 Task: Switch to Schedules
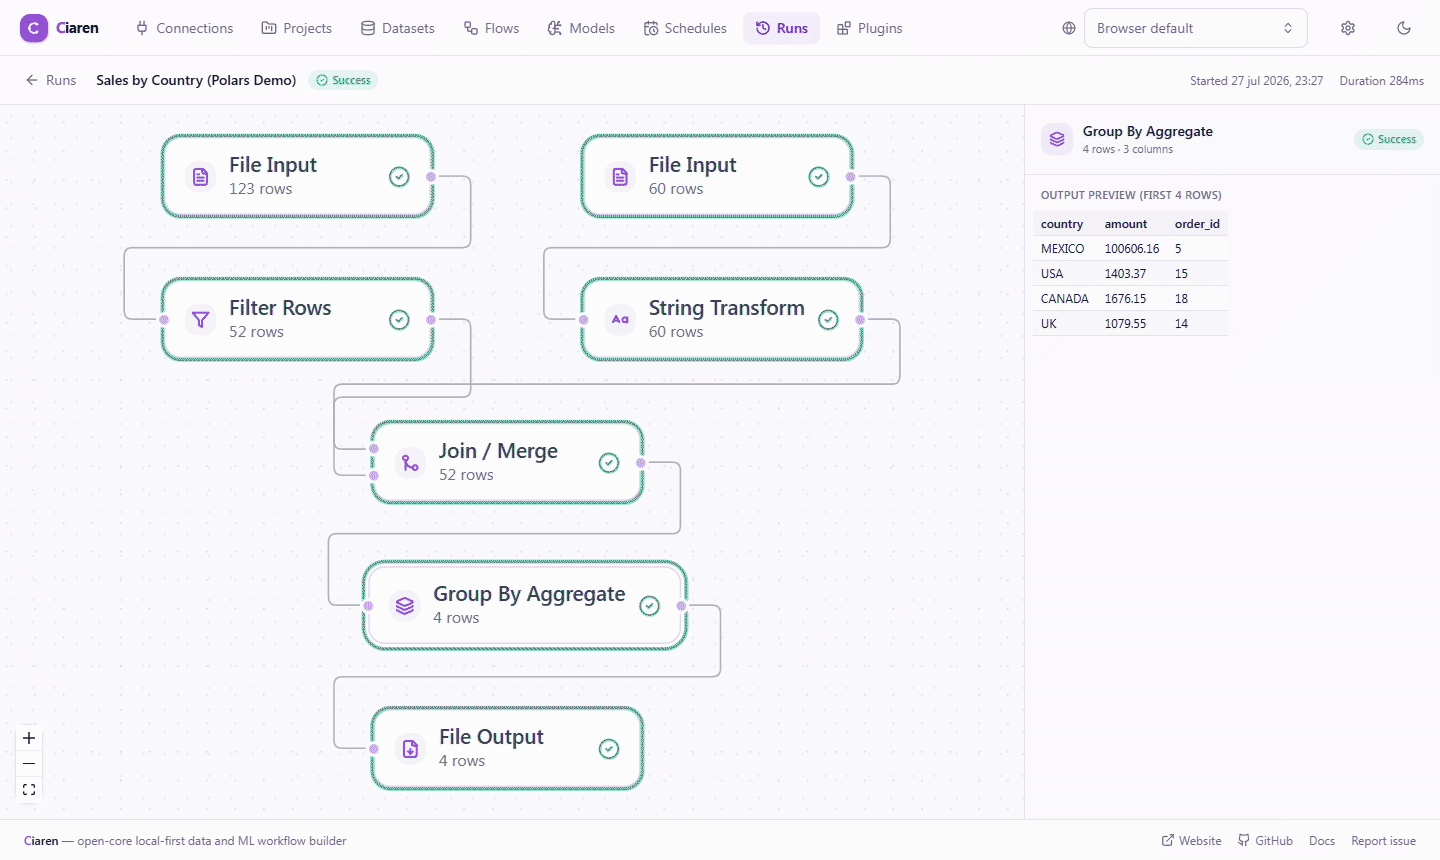(x=686, y=28)
